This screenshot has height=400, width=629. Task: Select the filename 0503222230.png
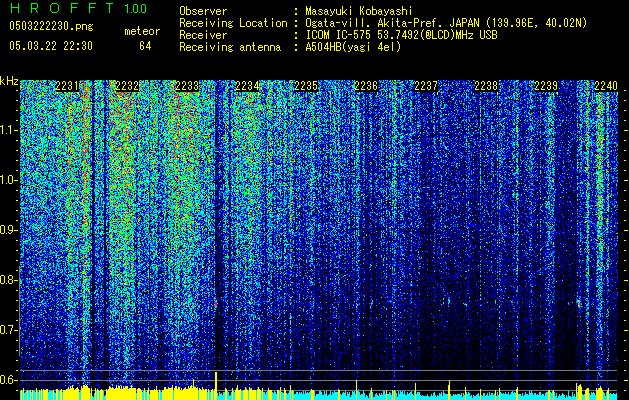51,26
